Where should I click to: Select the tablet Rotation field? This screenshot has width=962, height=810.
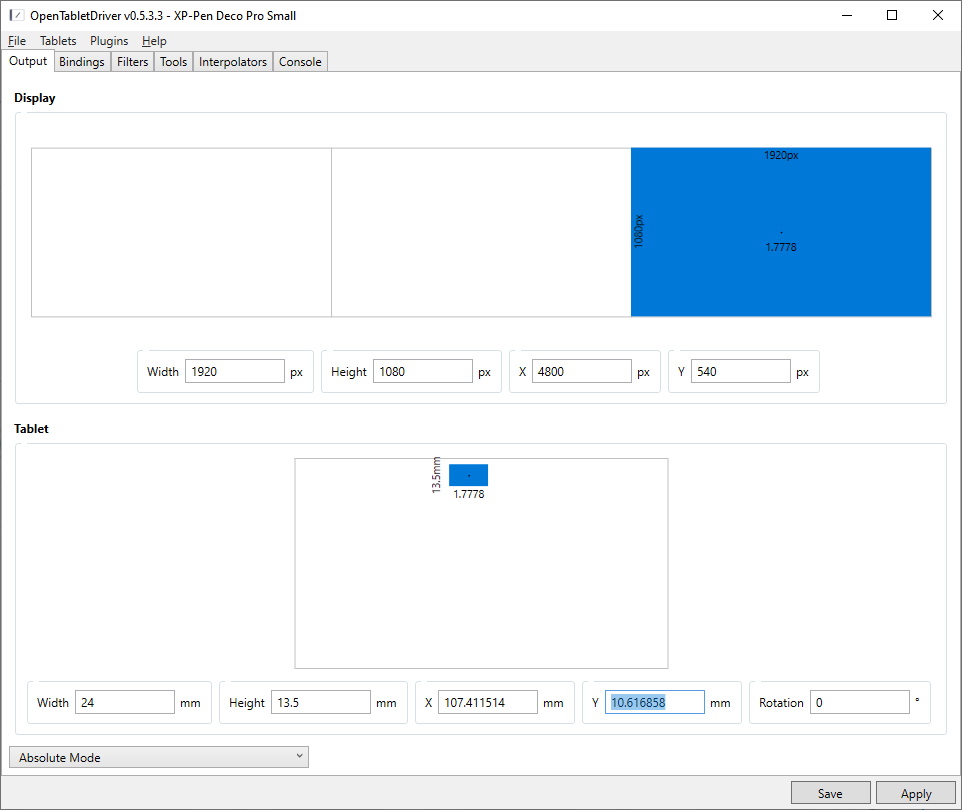pyautogui.click(x=859, y=702)
